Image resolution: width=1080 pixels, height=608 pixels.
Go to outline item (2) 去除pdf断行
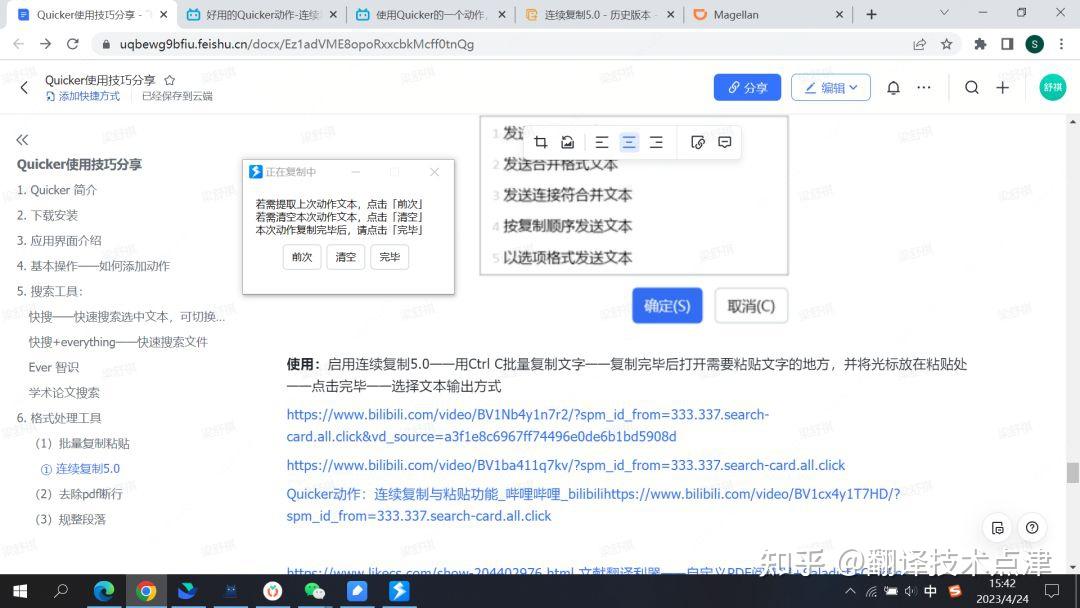pyautogui.click(x=79, y=494)
